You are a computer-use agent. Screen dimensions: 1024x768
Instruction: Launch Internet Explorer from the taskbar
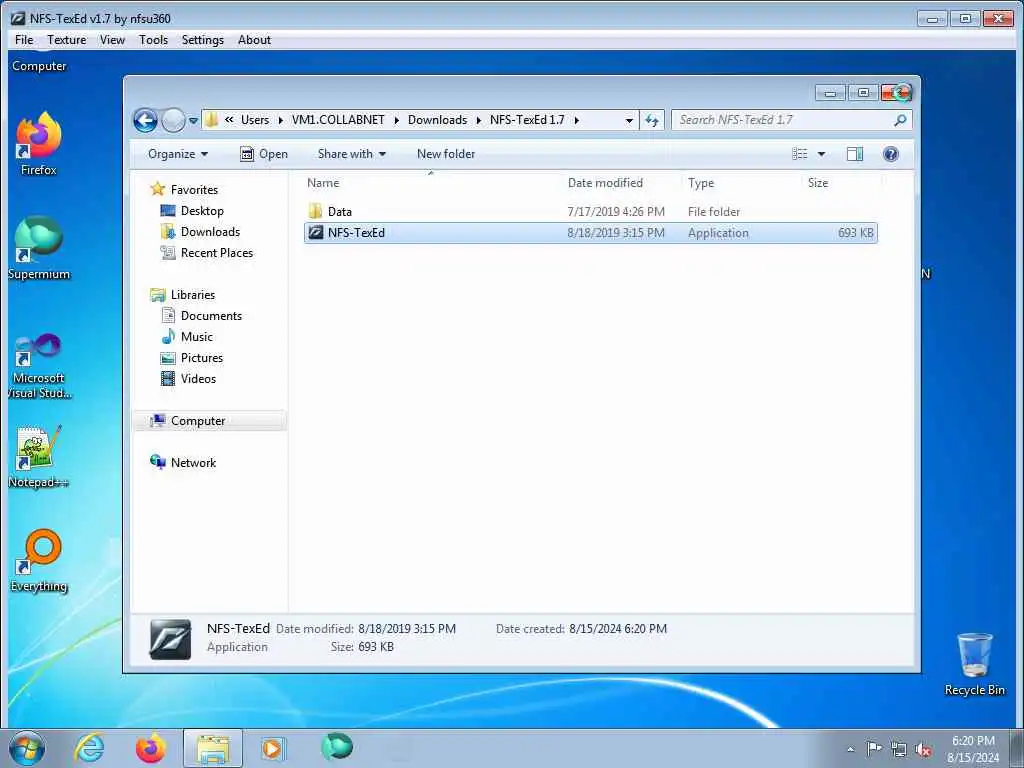click(89, 748)
